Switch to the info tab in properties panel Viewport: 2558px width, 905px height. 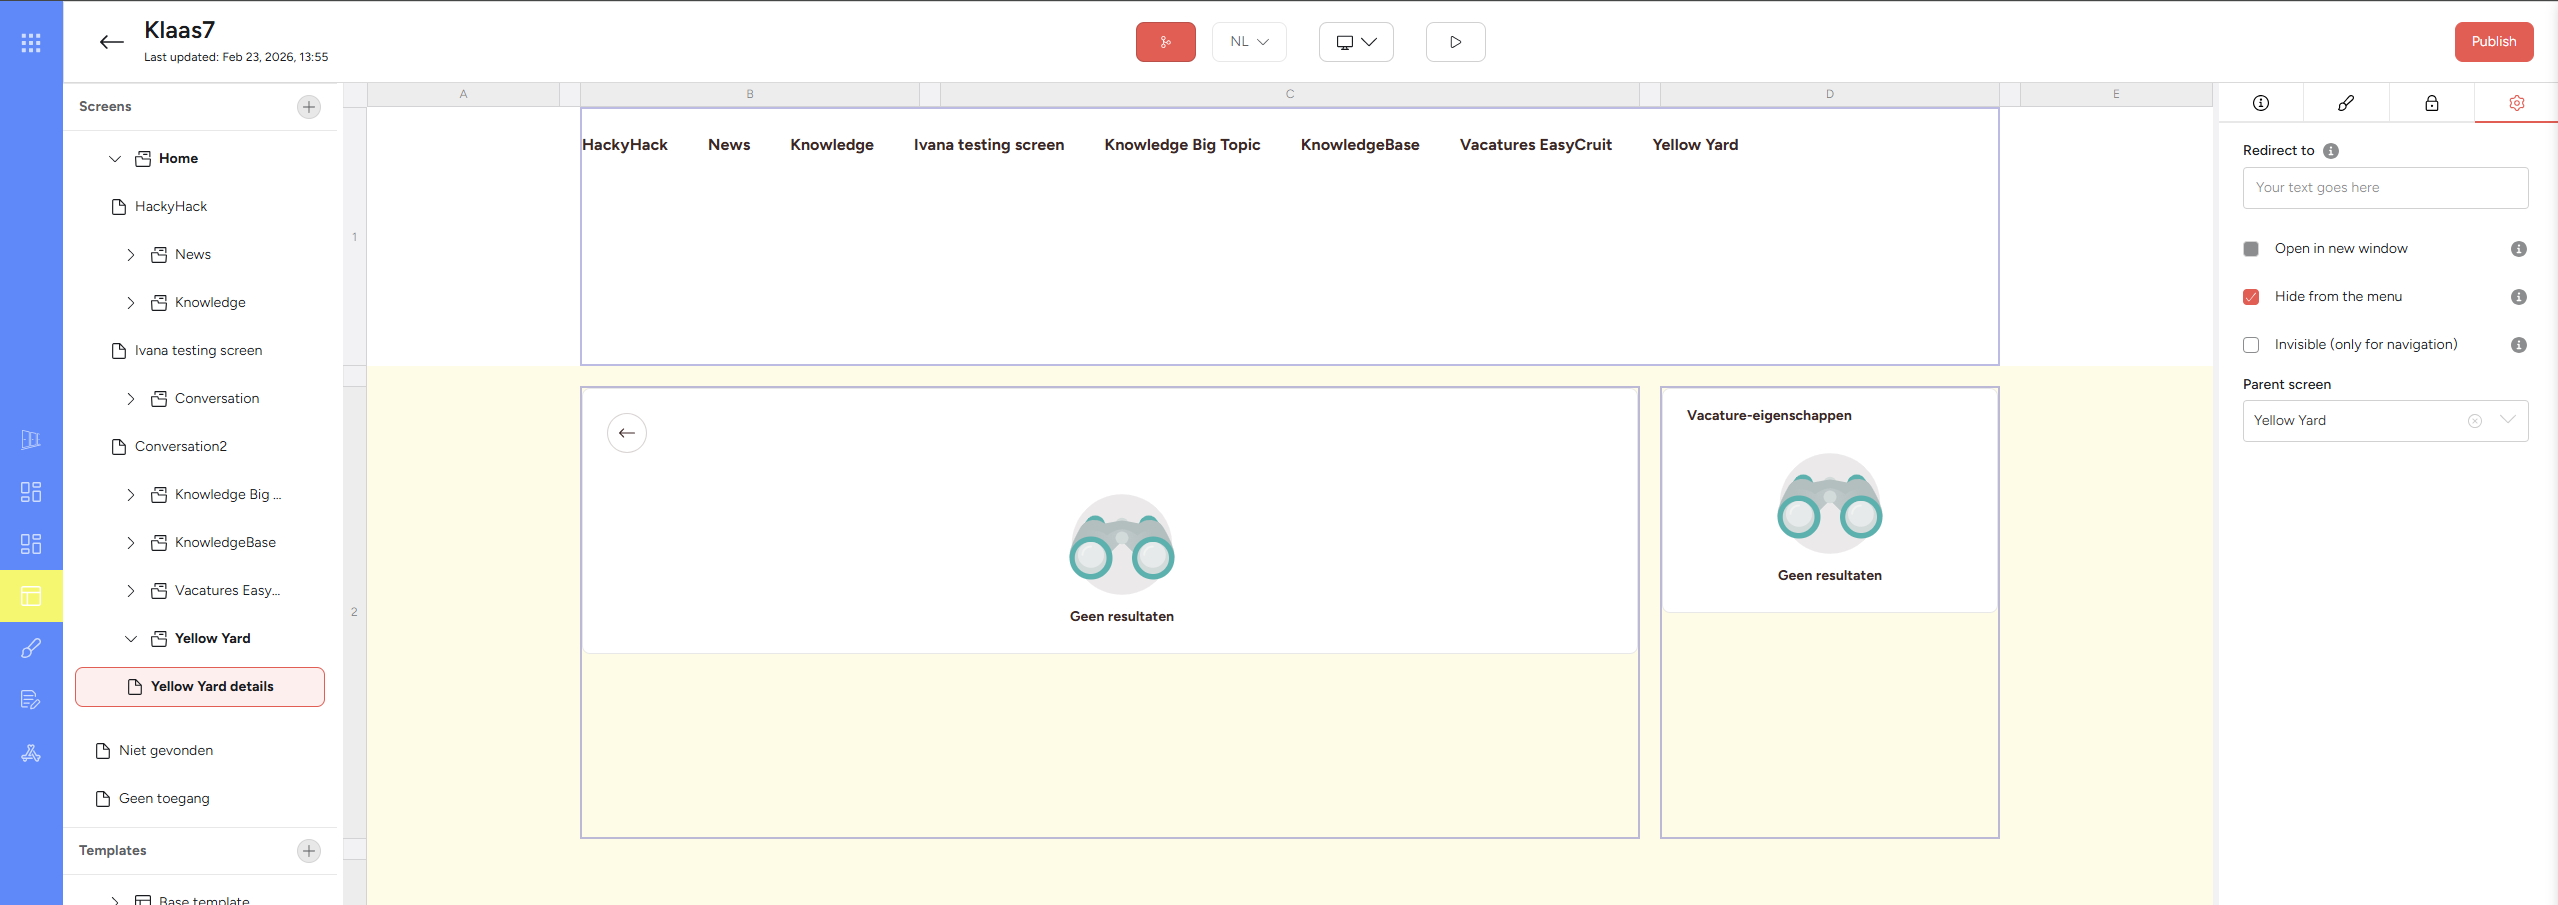[x=2260, y=103]
